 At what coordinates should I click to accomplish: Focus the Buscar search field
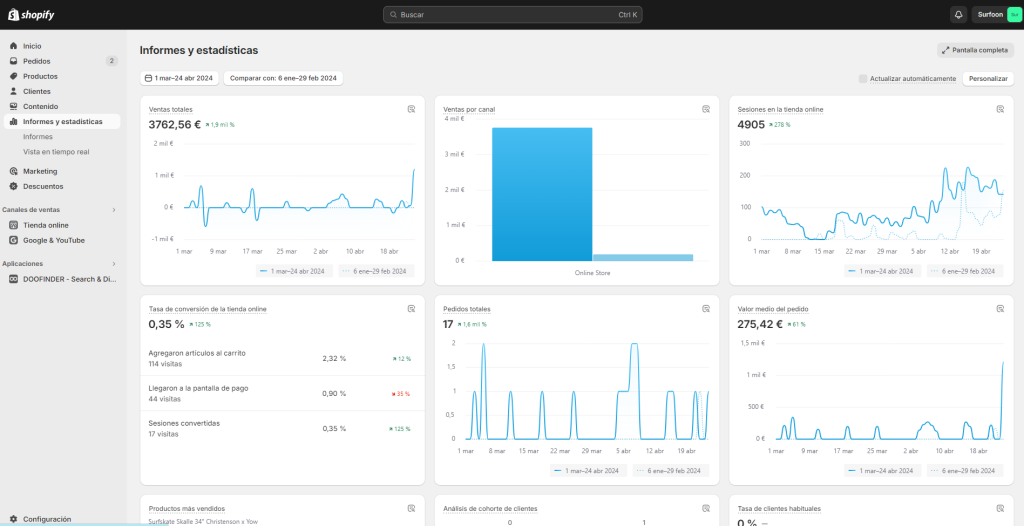511,15
